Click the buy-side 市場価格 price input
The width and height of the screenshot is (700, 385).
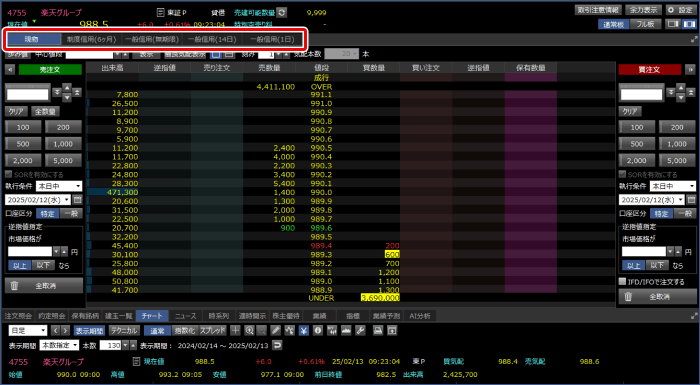(x=644, y=252)
